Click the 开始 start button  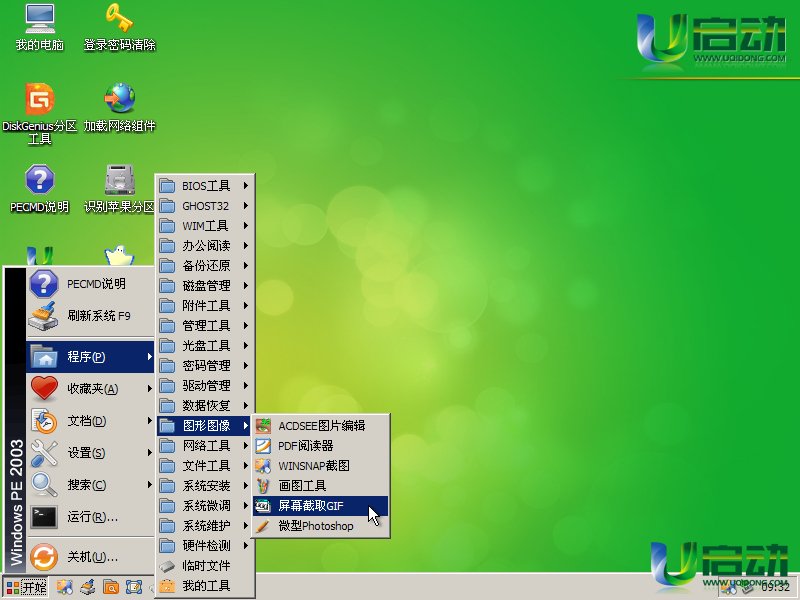(26, 587)
